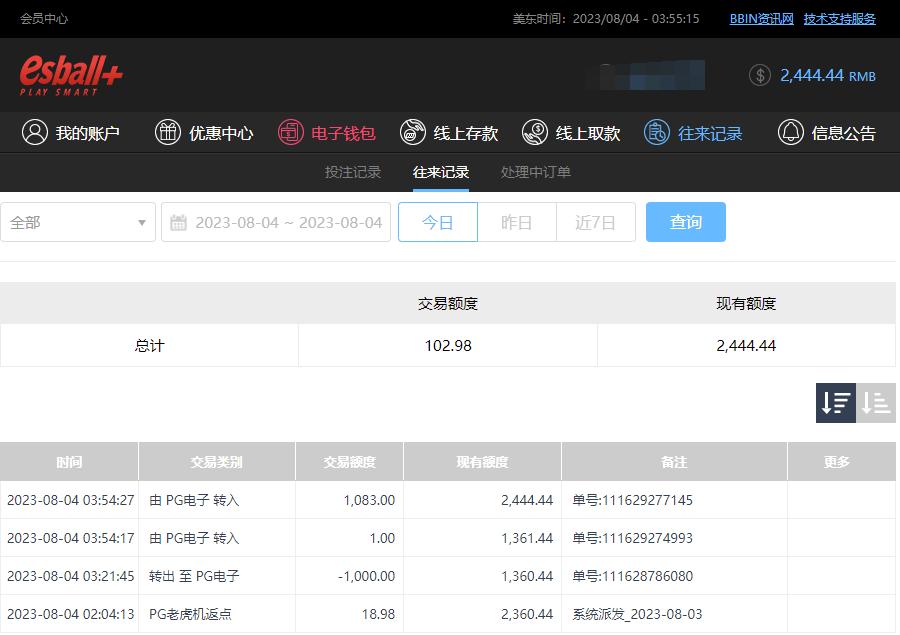Go to 线上取款 page
Image resolution: width=900 pixels, height=635 pixels.
pyautogui.click(x=571, y=133)
